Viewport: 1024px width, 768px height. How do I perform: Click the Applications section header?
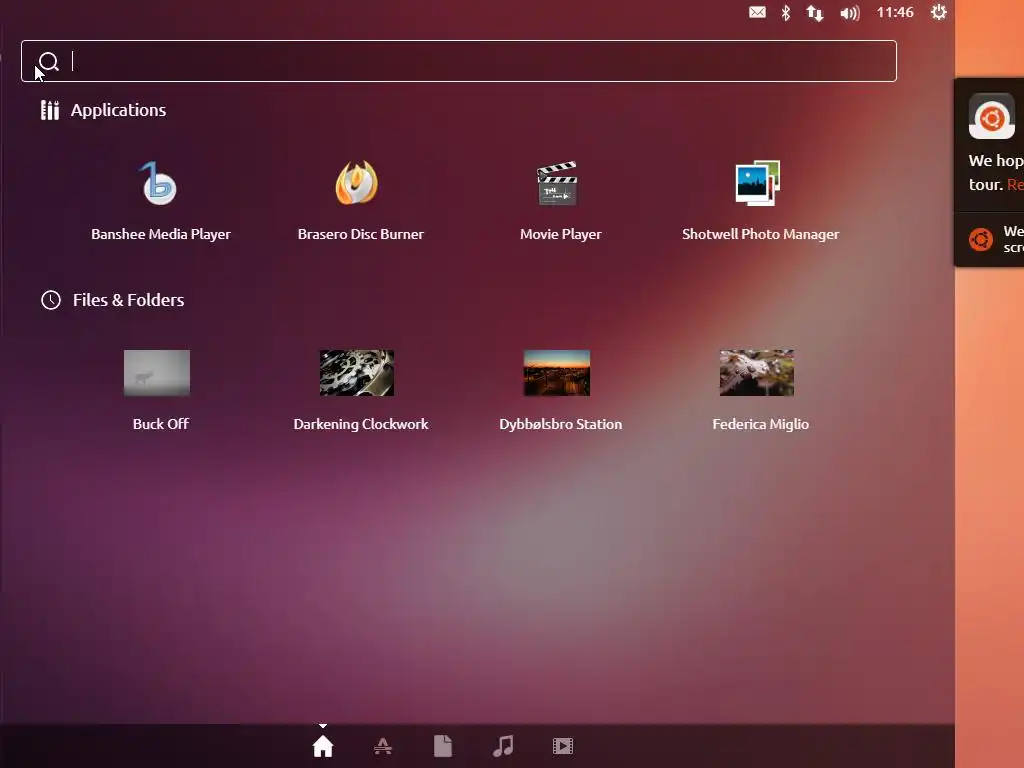[x=118, y=110]
